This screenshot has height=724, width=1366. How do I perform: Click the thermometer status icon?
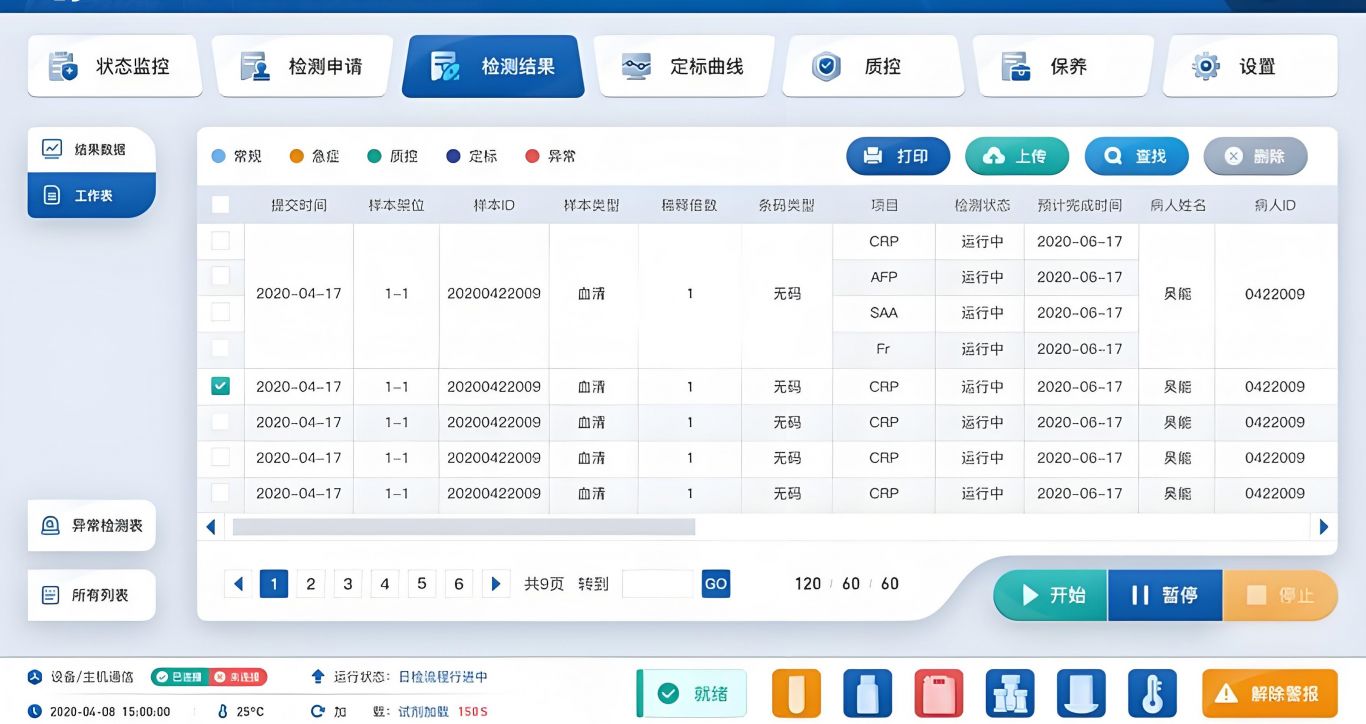tap(1152, 694)
